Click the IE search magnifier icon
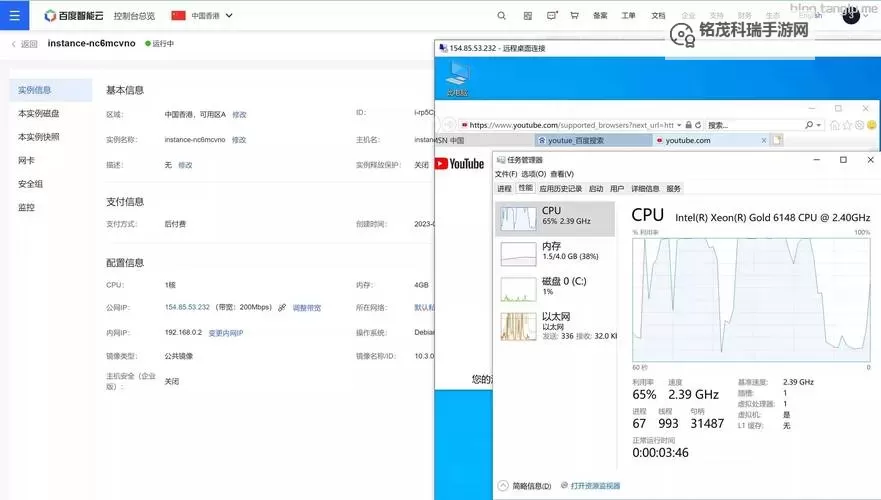Image resolution: width=881 pixels, height=500 pixels. (809, 125)
